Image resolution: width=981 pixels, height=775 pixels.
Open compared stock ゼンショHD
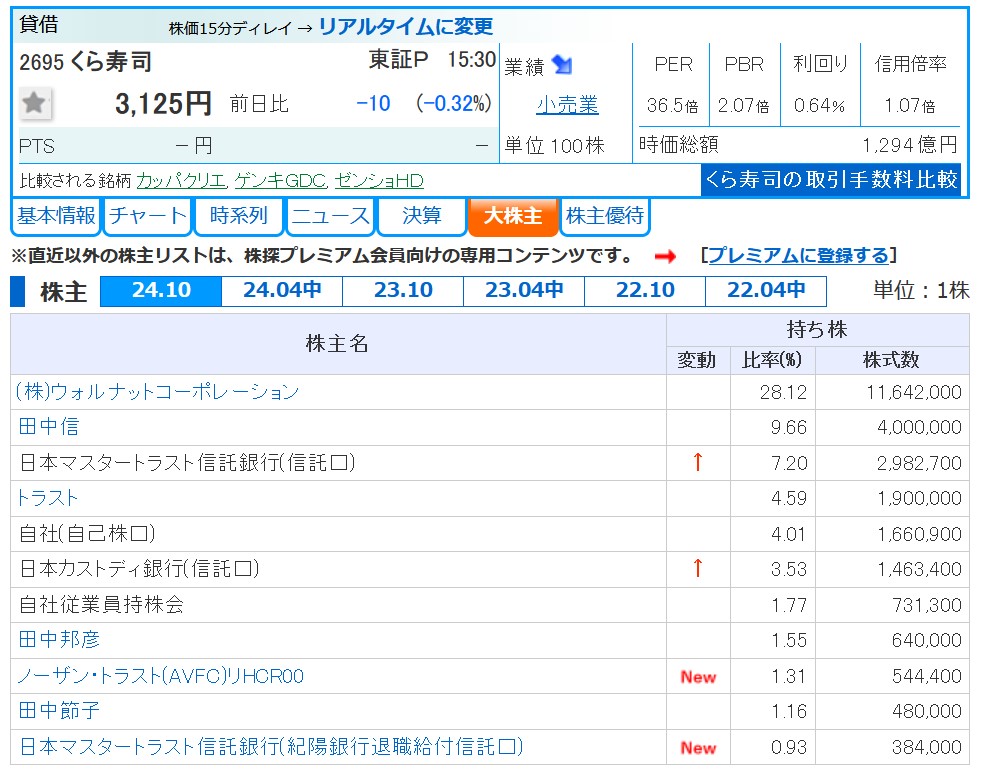click(x=379, y=181)
